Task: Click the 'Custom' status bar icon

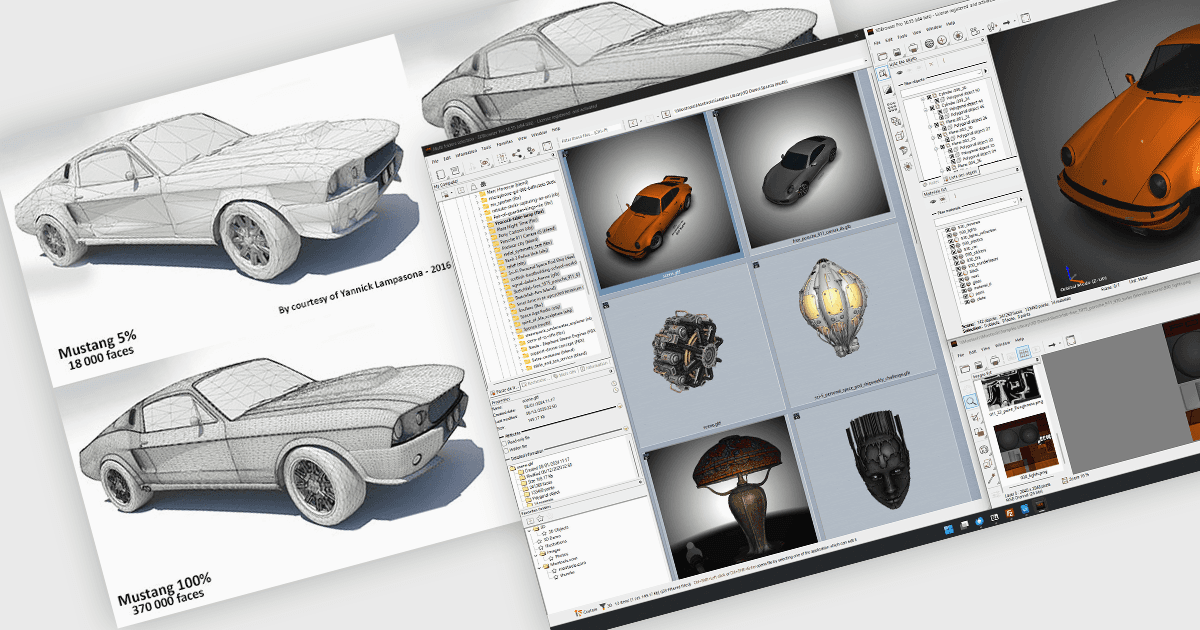Action: 585,612
